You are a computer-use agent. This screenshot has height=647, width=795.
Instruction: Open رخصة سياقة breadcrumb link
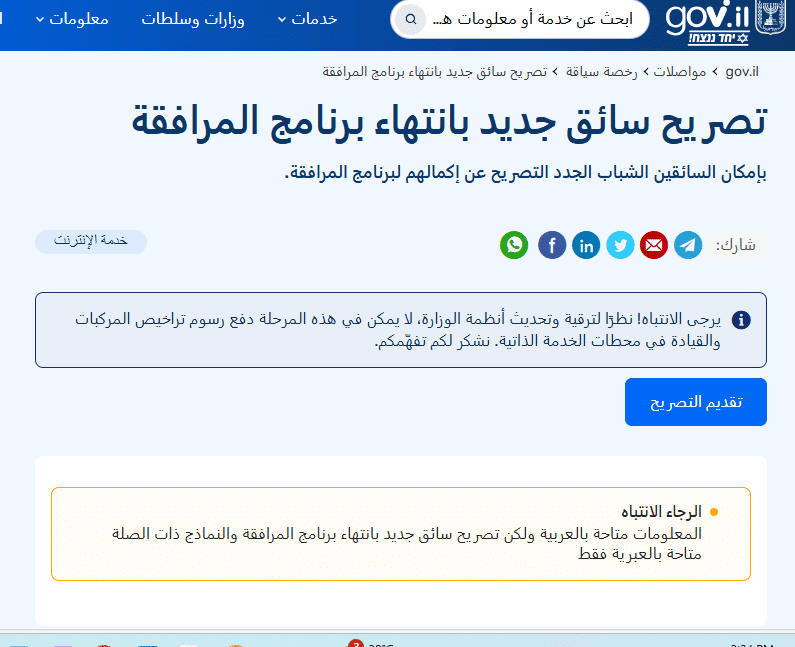(605, 72)
